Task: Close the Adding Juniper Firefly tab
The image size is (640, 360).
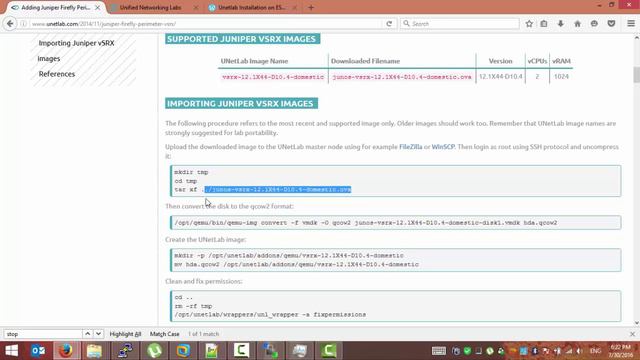Action: coord(98,7)
